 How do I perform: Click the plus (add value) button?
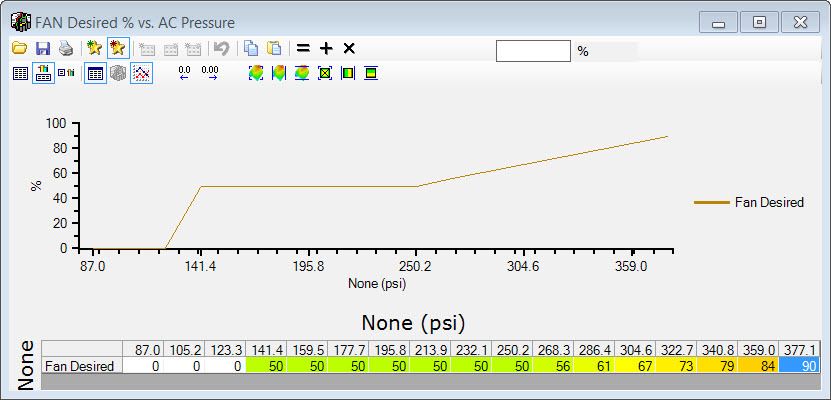326,49
